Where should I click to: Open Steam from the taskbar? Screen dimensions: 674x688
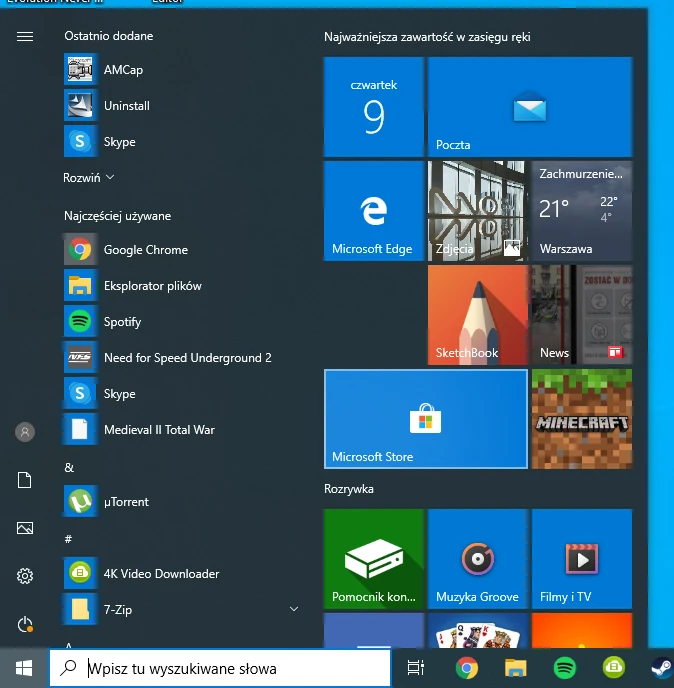[661, 667]
